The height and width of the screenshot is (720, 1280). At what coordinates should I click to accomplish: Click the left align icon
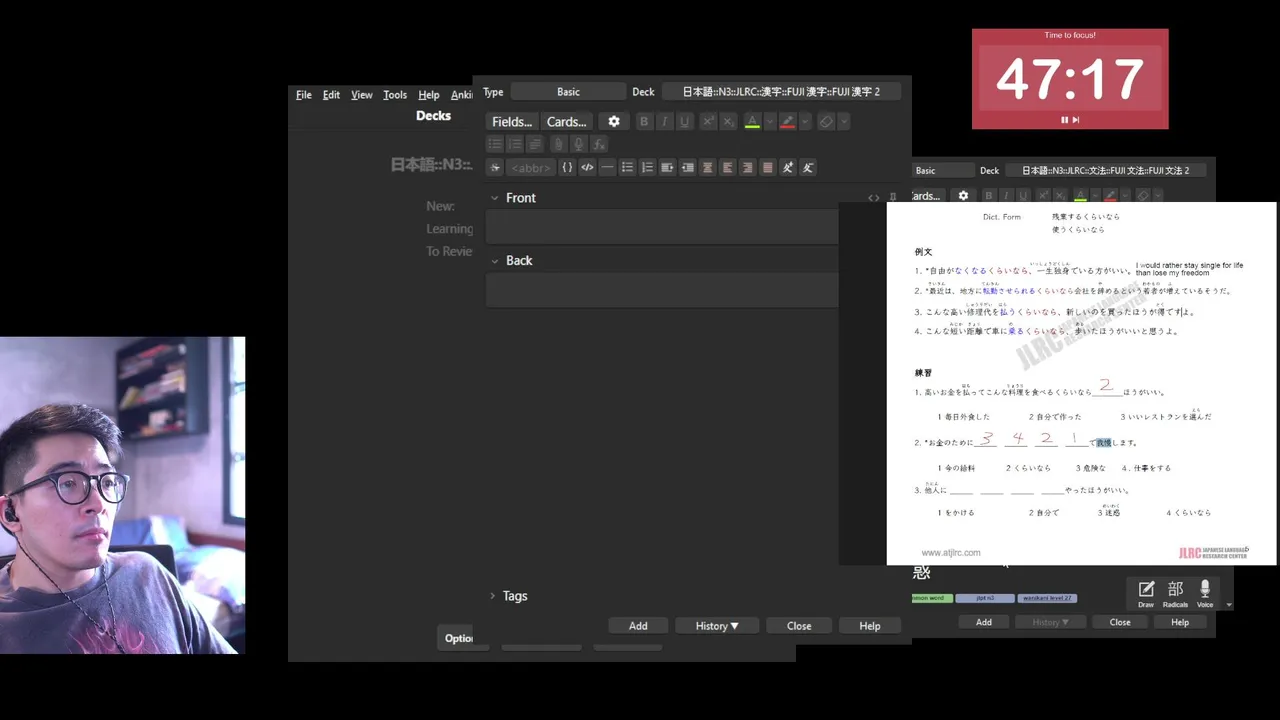pyautogui.click(x=727, y=167)
